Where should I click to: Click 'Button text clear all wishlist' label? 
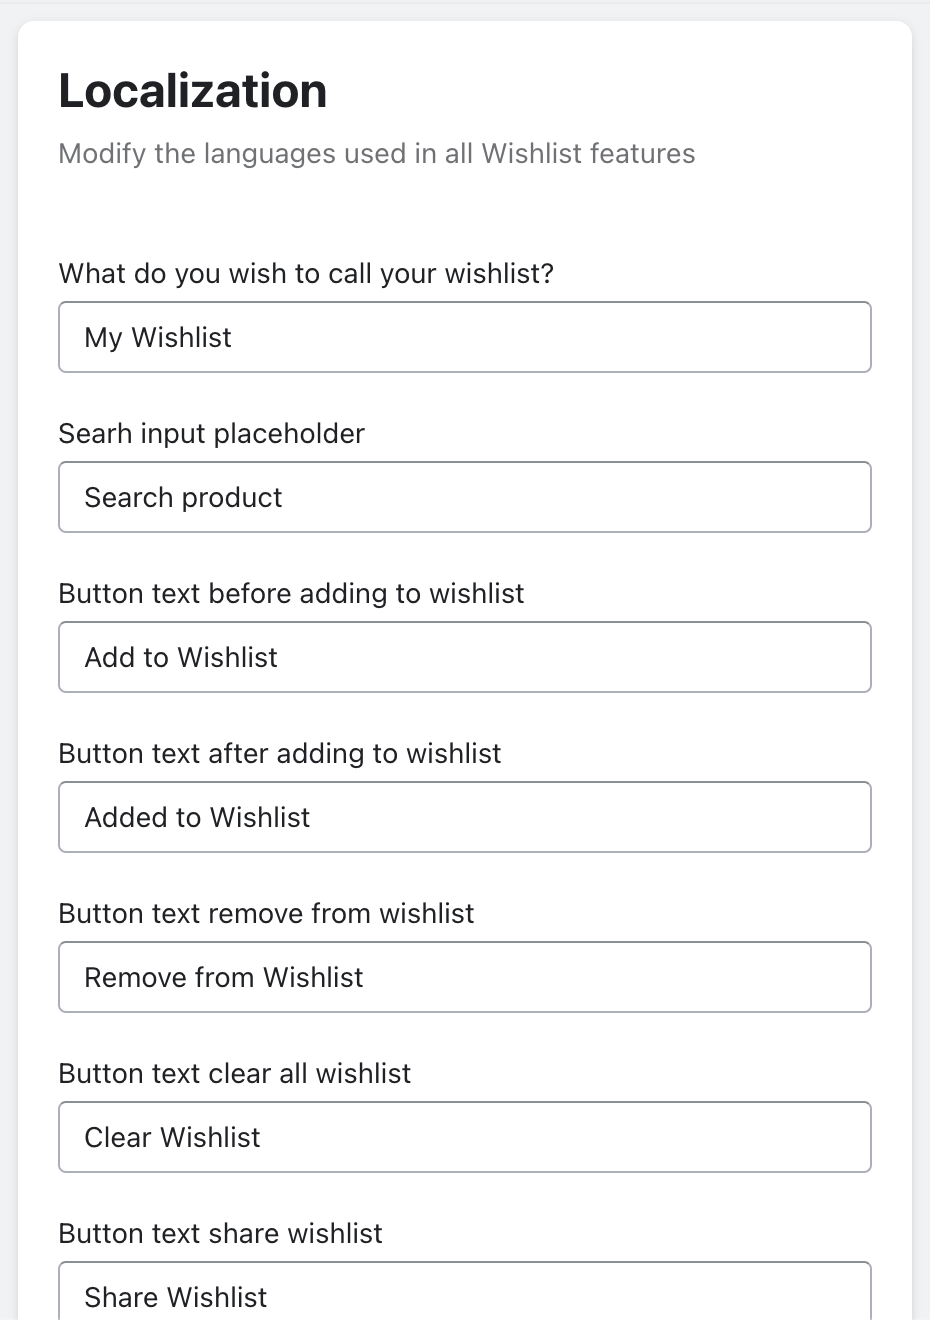[x=234, y=1074]
